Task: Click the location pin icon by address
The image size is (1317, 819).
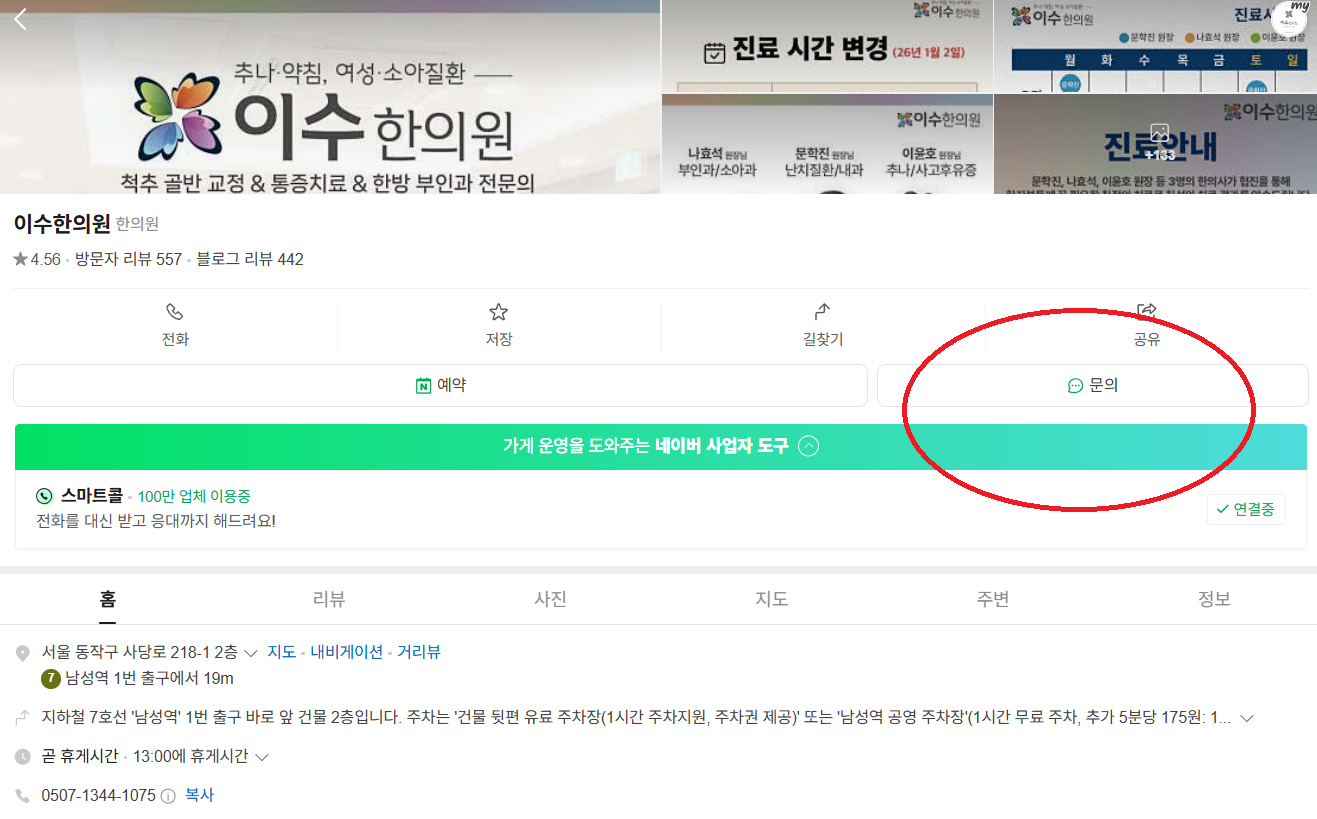Action: coord(22,654)
